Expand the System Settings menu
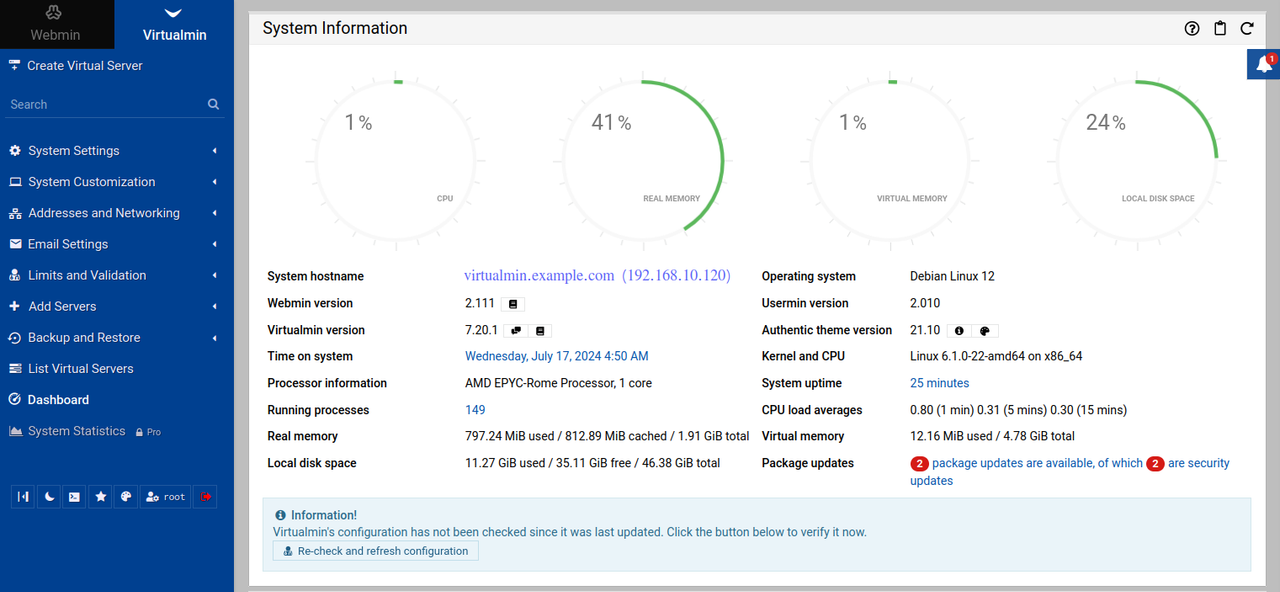The image size is (1280, 592). tap(74, 151)
